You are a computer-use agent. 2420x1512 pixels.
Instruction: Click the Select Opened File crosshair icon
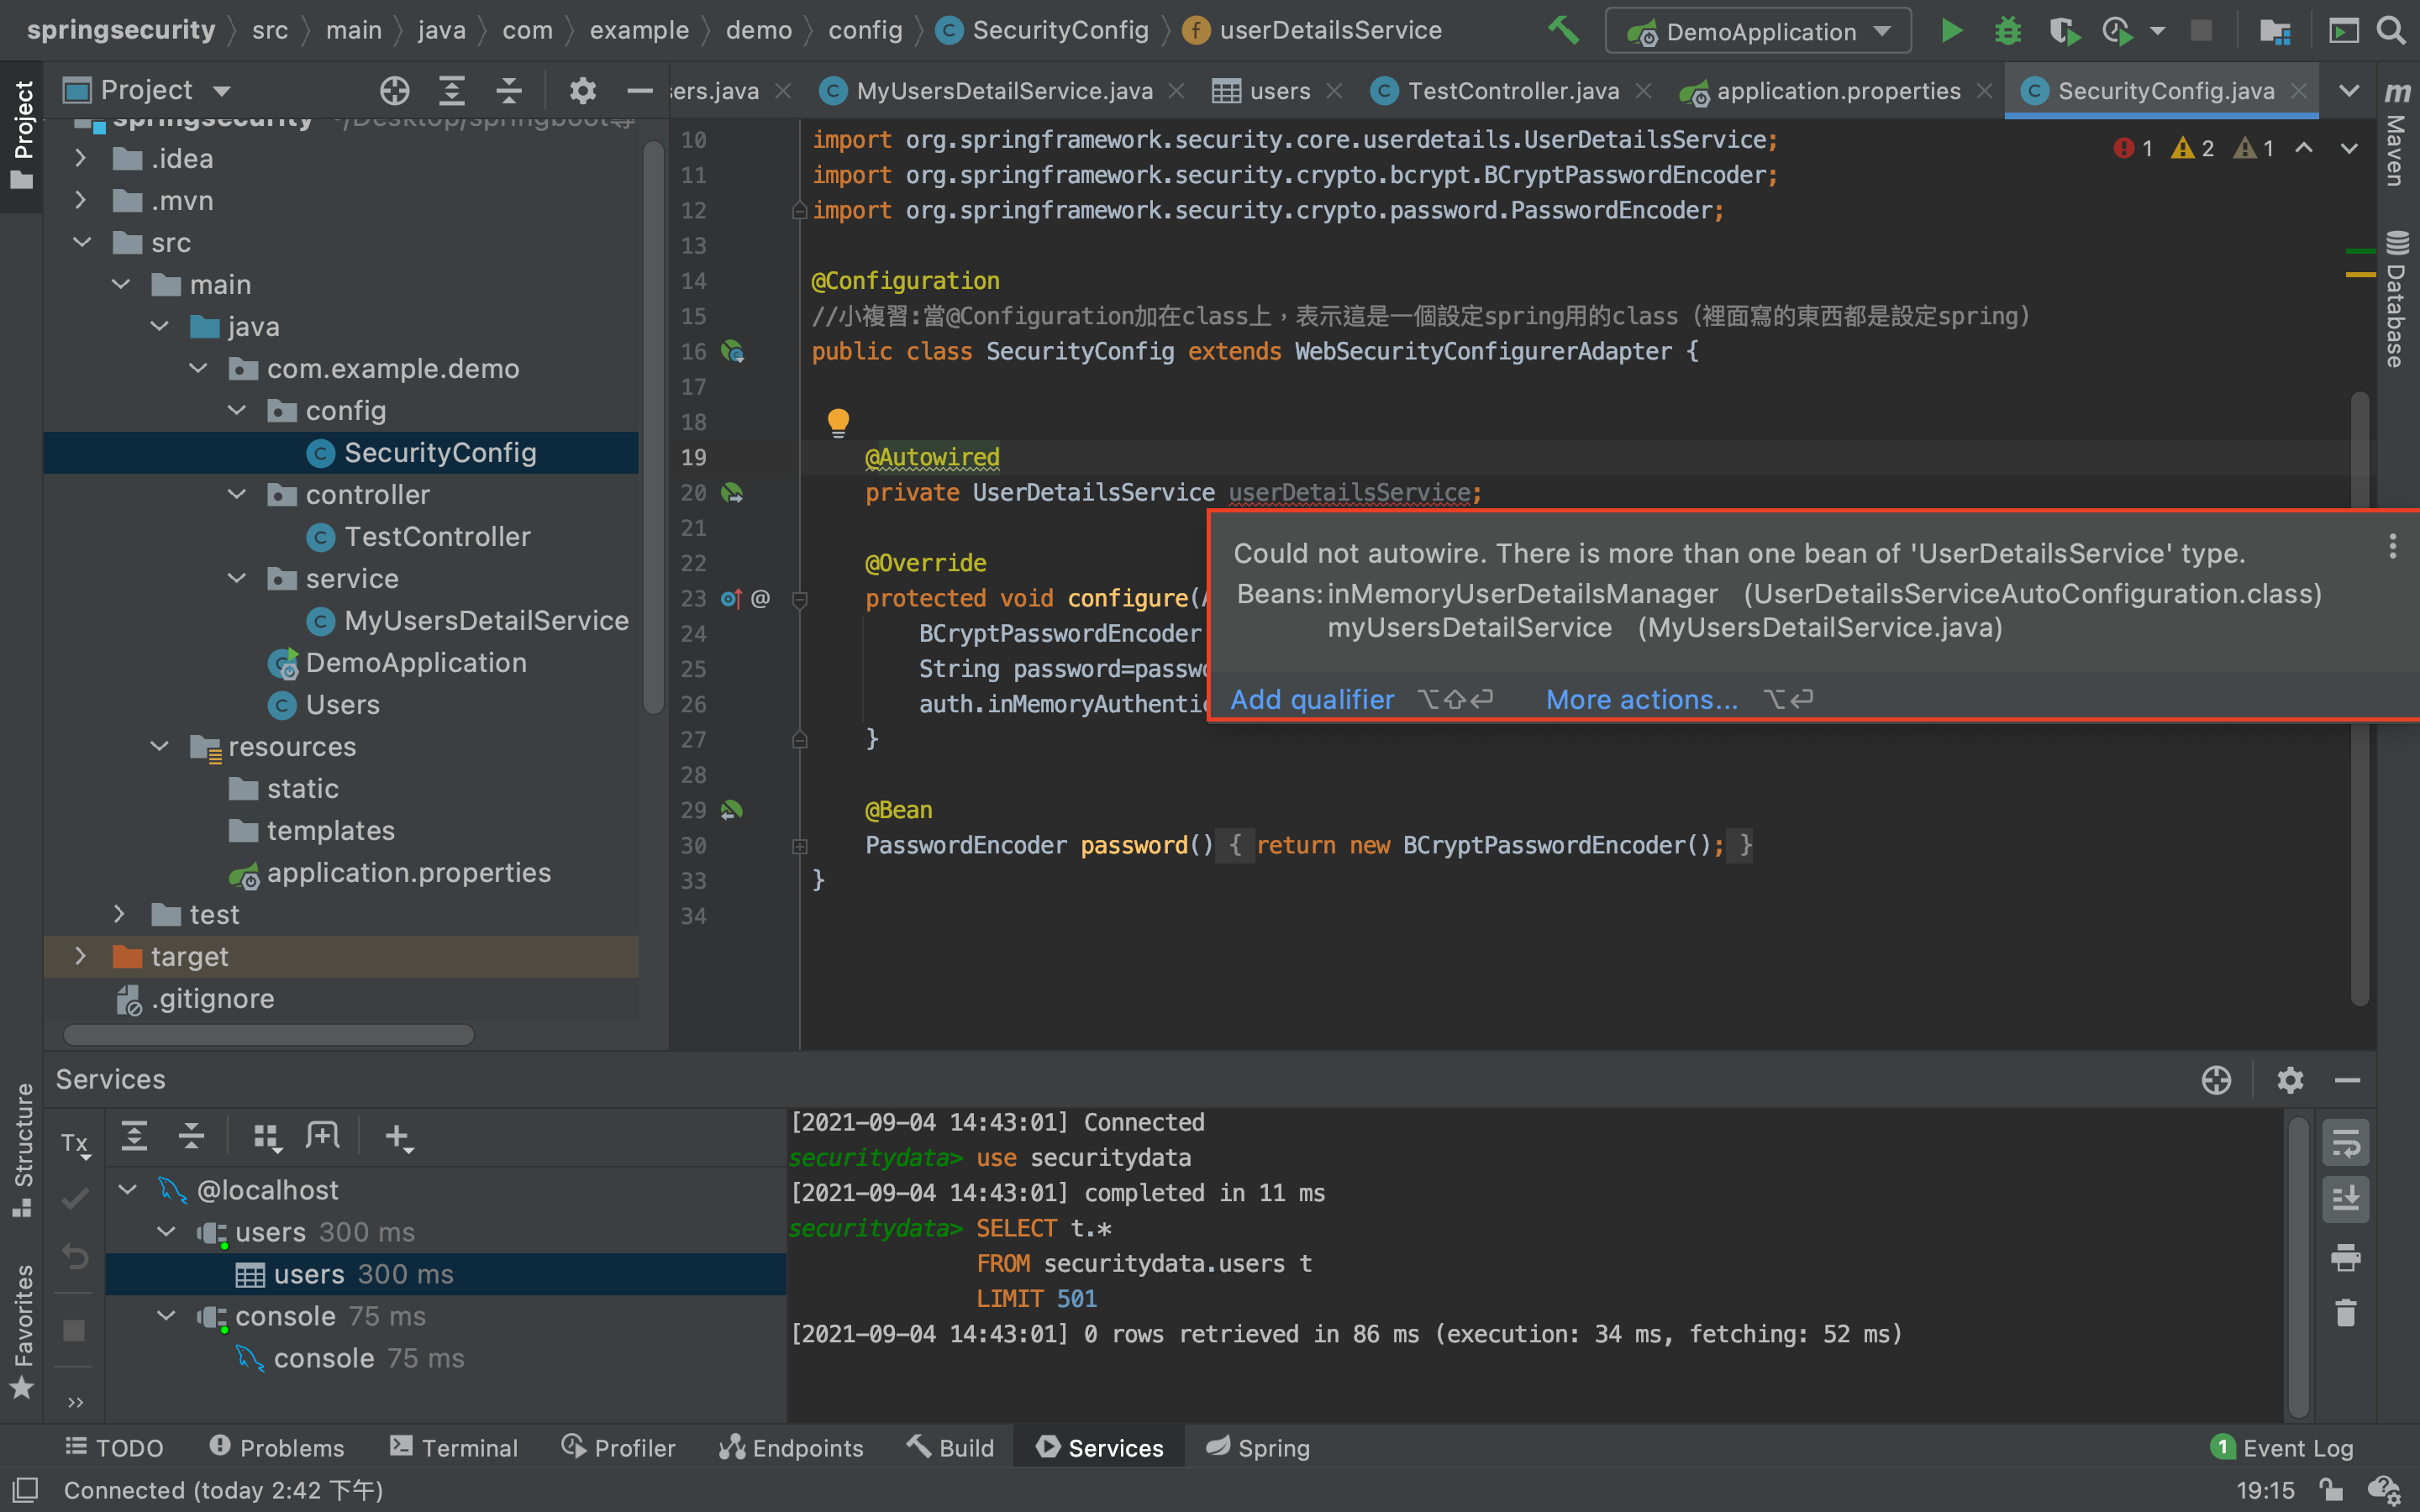click(x=394, y=91)
